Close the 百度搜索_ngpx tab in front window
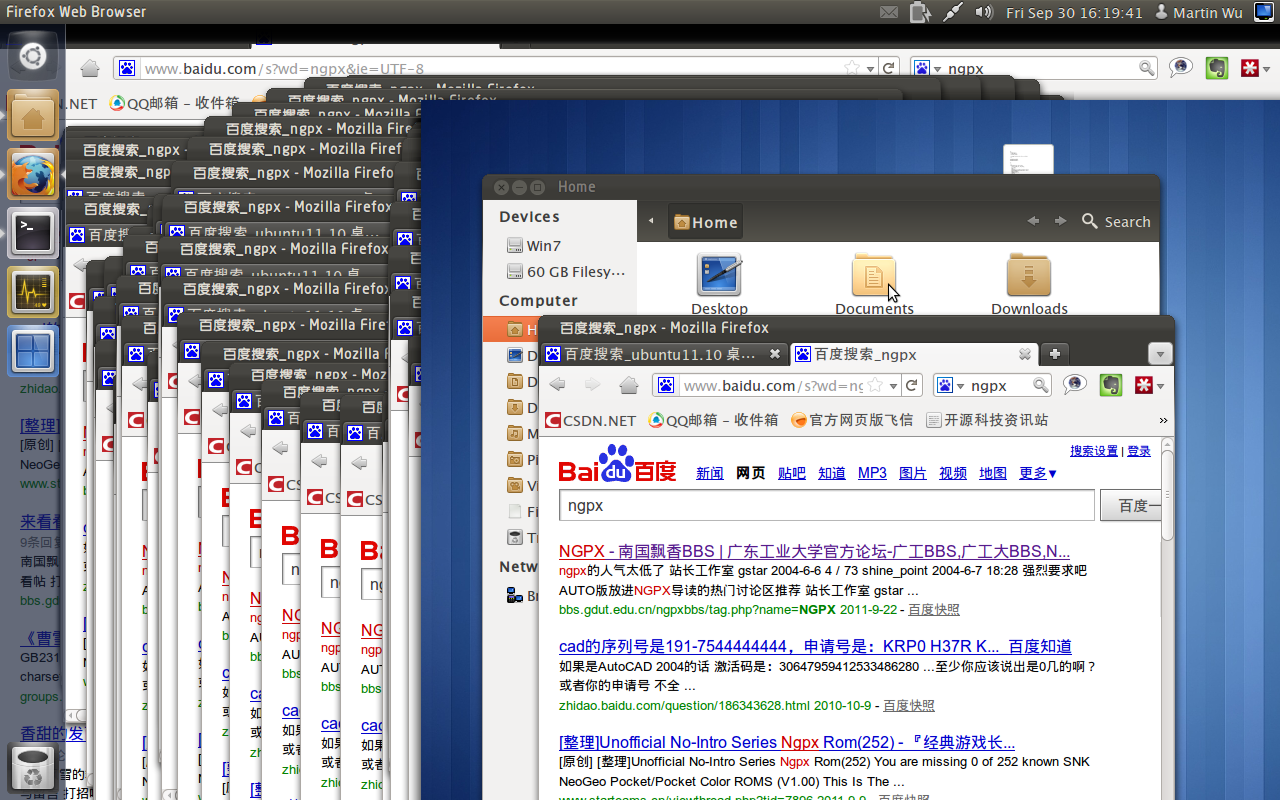 (x=1024, y=354)
